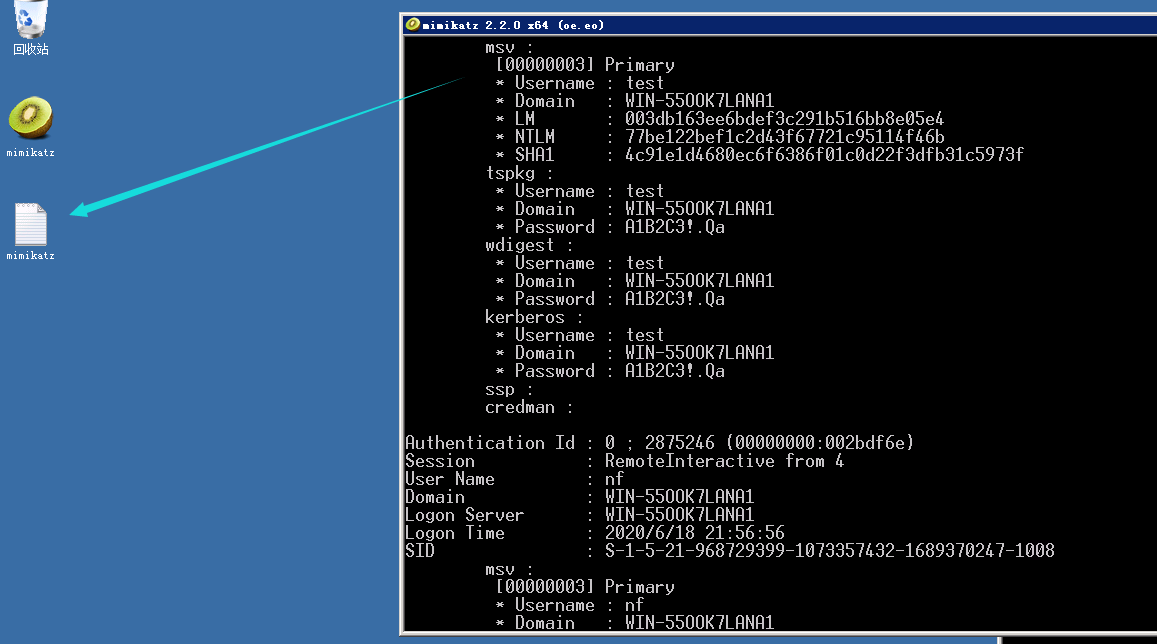Click the Authentication Id value 2875246
The width and height of the screenshot is (1157, 644).
pos(679,443)
